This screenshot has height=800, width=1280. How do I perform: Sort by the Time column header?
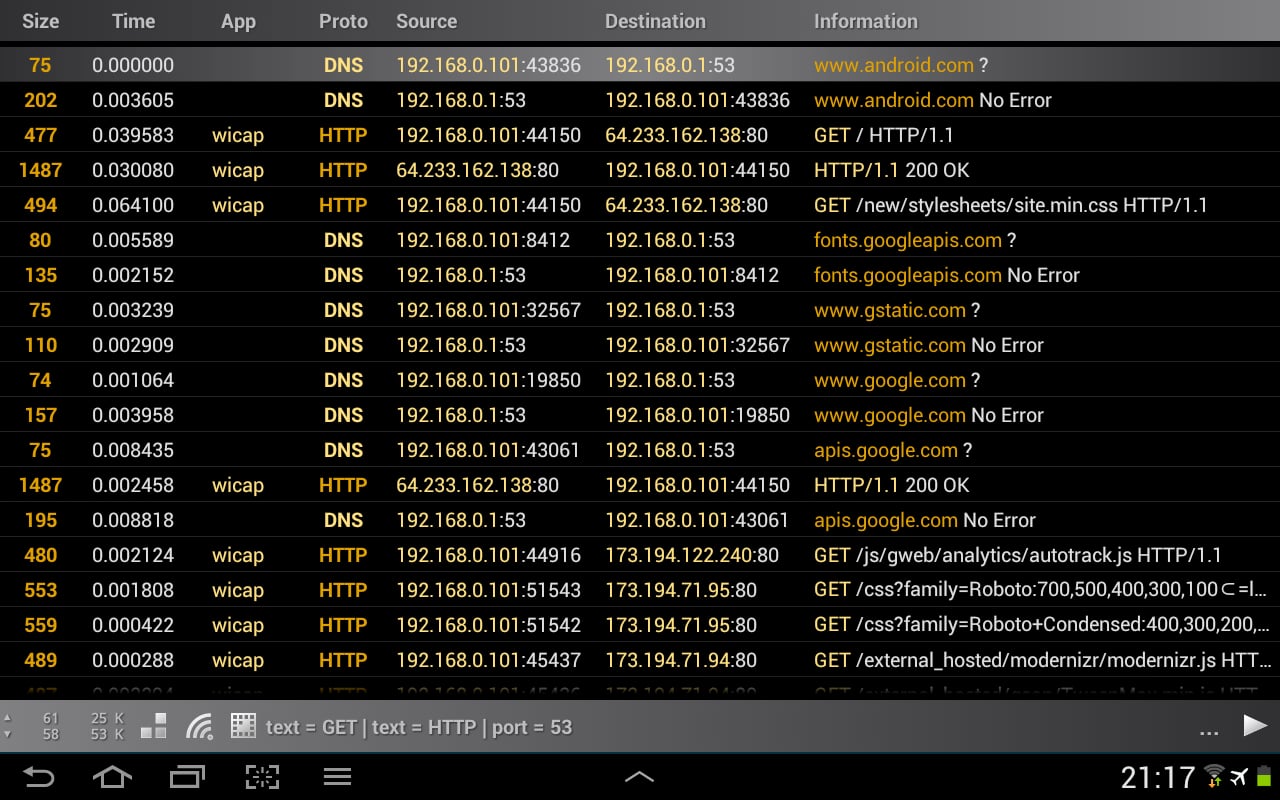(133, 21)
